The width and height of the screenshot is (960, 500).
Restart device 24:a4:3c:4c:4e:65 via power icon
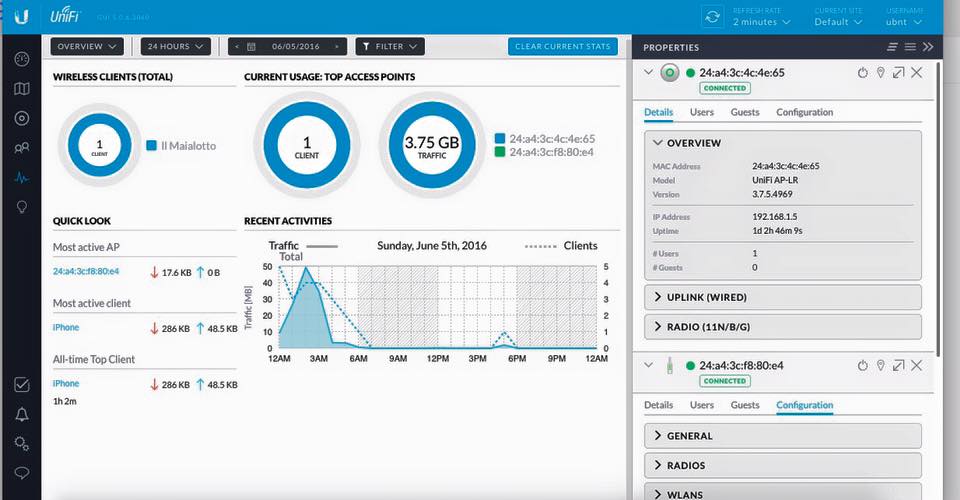pyautogui.click(x=863, y=73)
